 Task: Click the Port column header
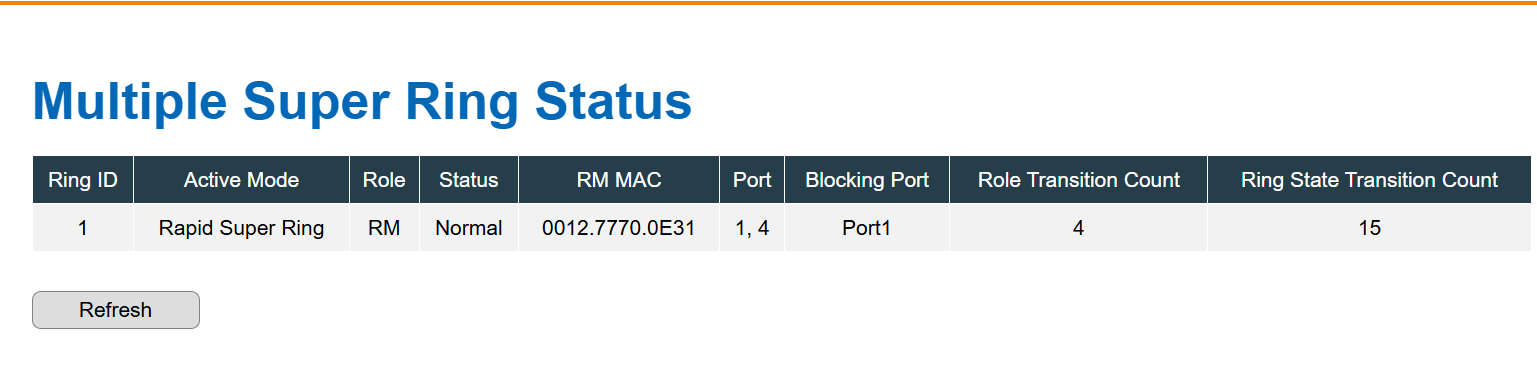pyautogui.click(x=752, y=180)
